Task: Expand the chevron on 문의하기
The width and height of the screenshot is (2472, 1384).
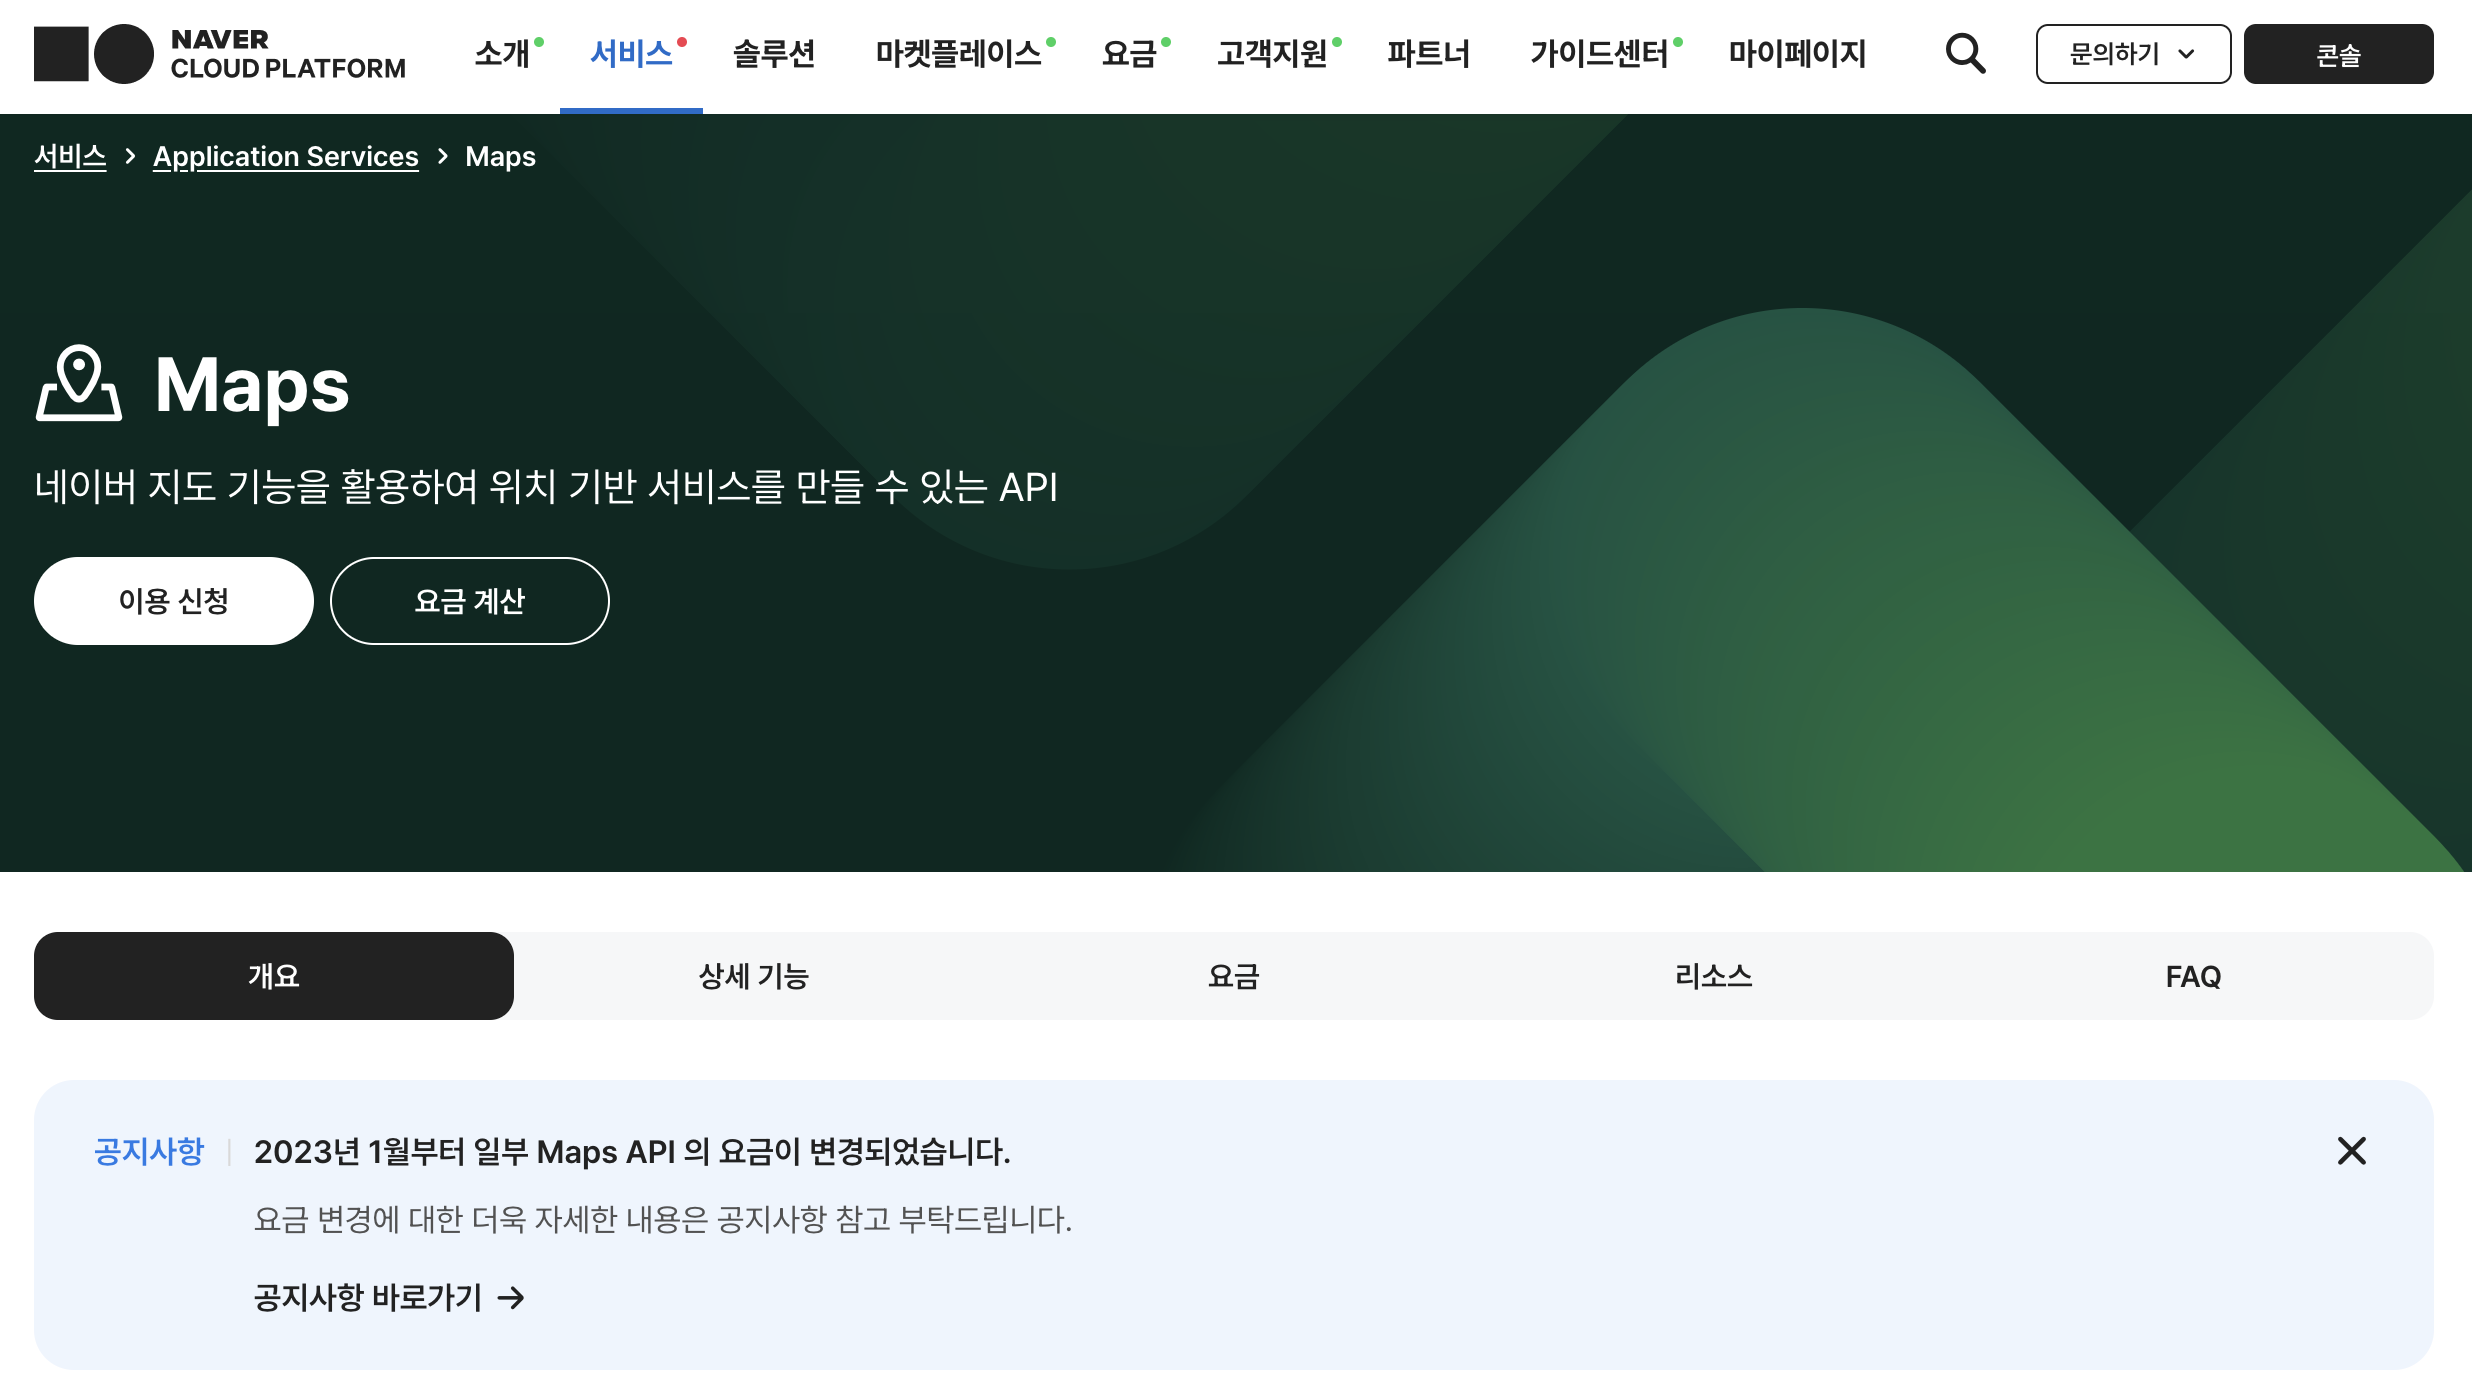Action: tap(2188, 56)
